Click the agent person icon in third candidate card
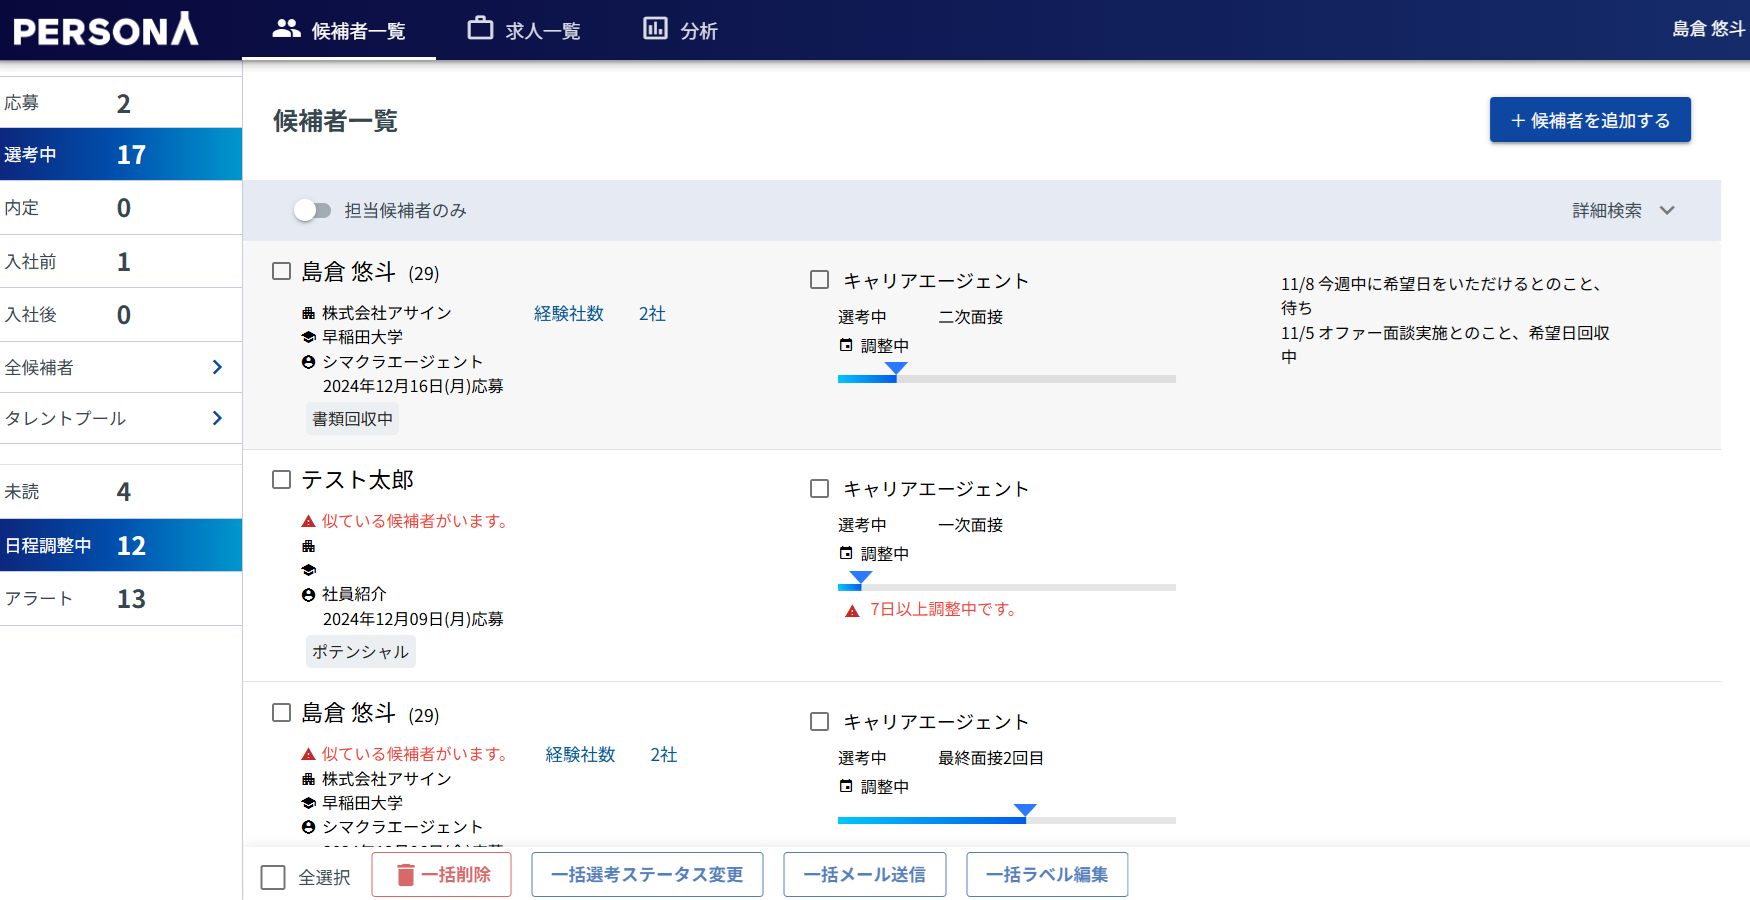Screen dimensions: 1750x900 click(309, 827)
